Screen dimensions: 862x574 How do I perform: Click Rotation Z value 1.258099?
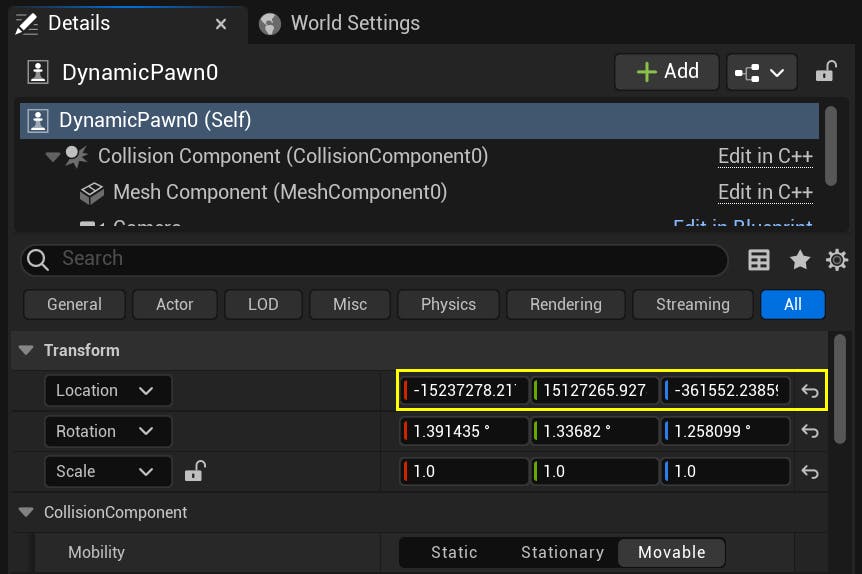(x=726, y=431)
